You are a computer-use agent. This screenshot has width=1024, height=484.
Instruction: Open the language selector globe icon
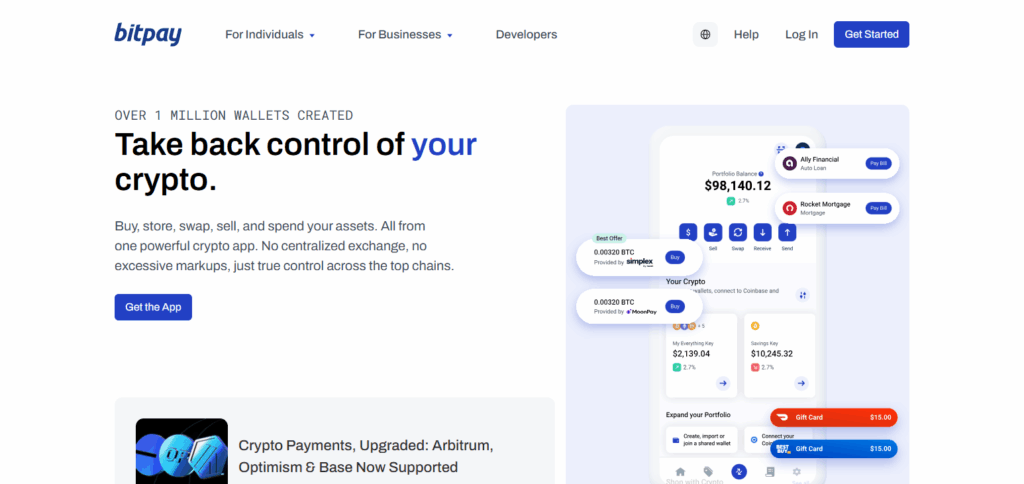click(x=705, y=35)
